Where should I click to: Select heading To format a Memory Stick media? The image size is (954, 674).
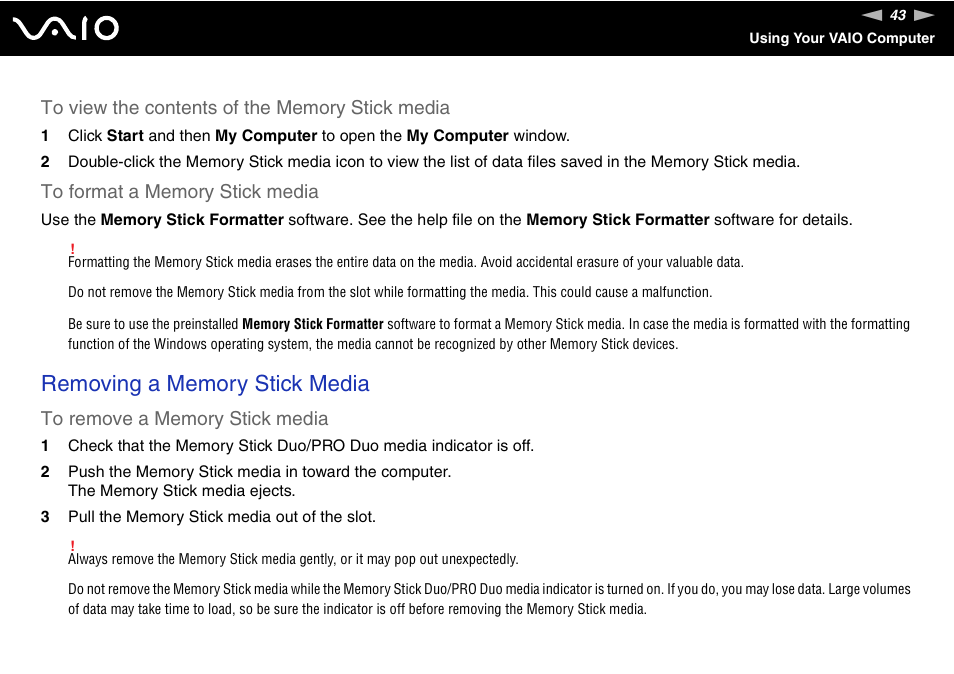[x=179, y=192]
